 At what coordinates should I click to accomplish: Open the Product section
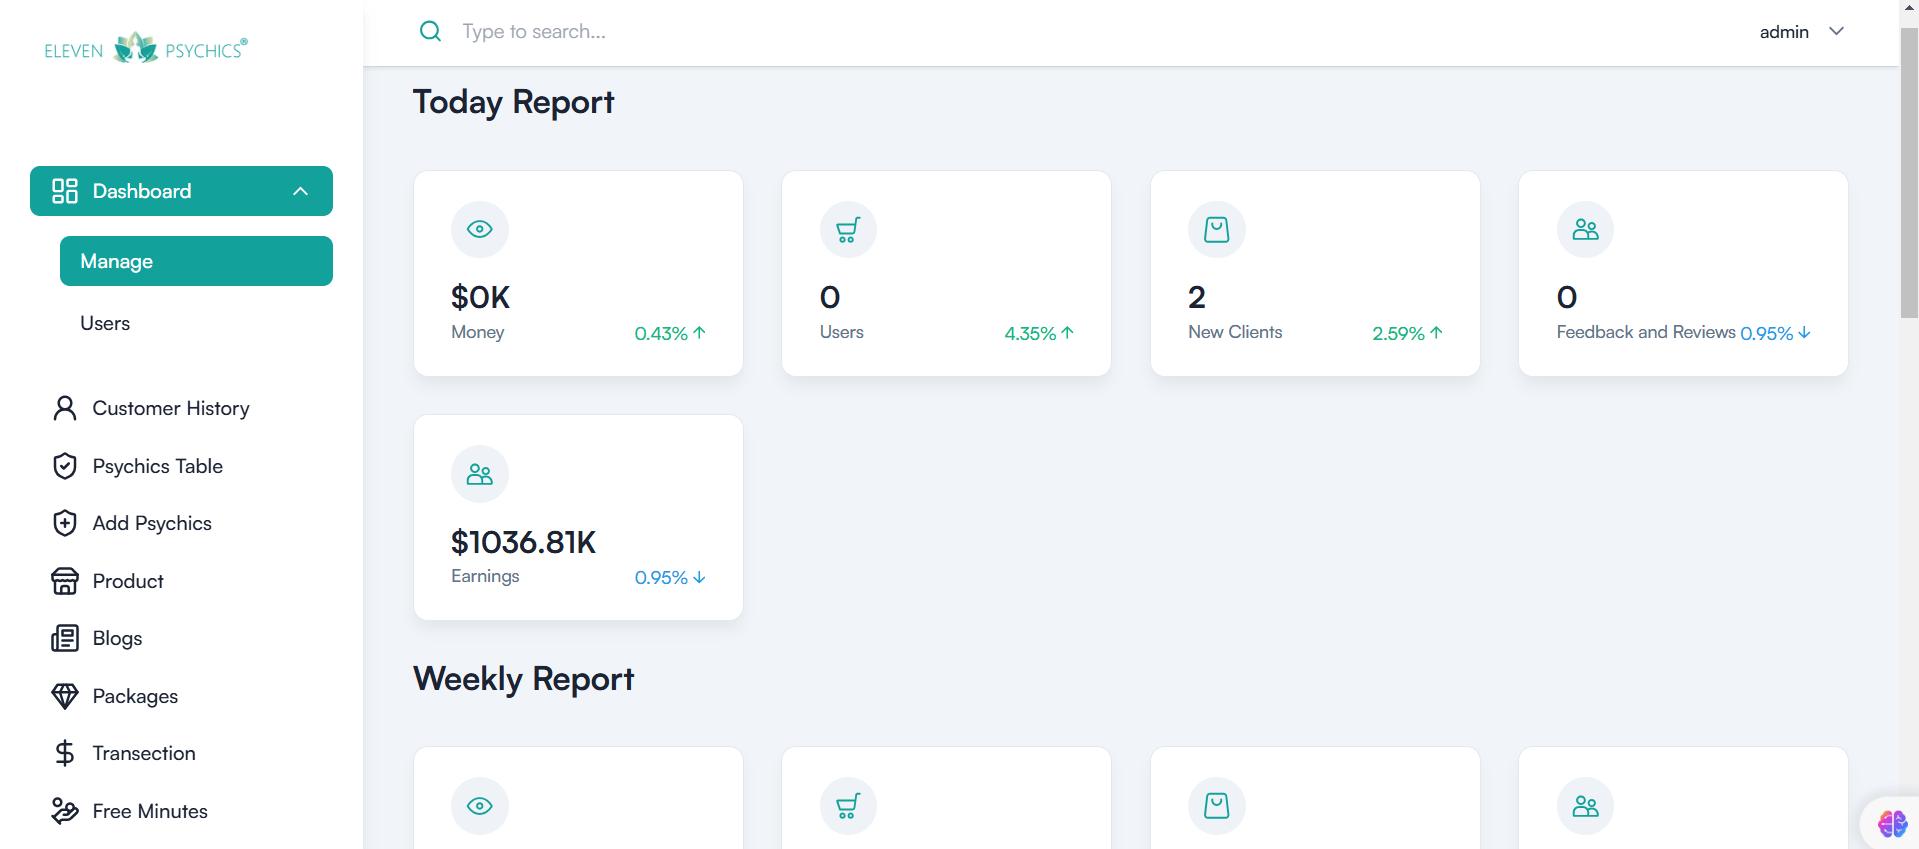pyautogui.click(x=128, y=581)
